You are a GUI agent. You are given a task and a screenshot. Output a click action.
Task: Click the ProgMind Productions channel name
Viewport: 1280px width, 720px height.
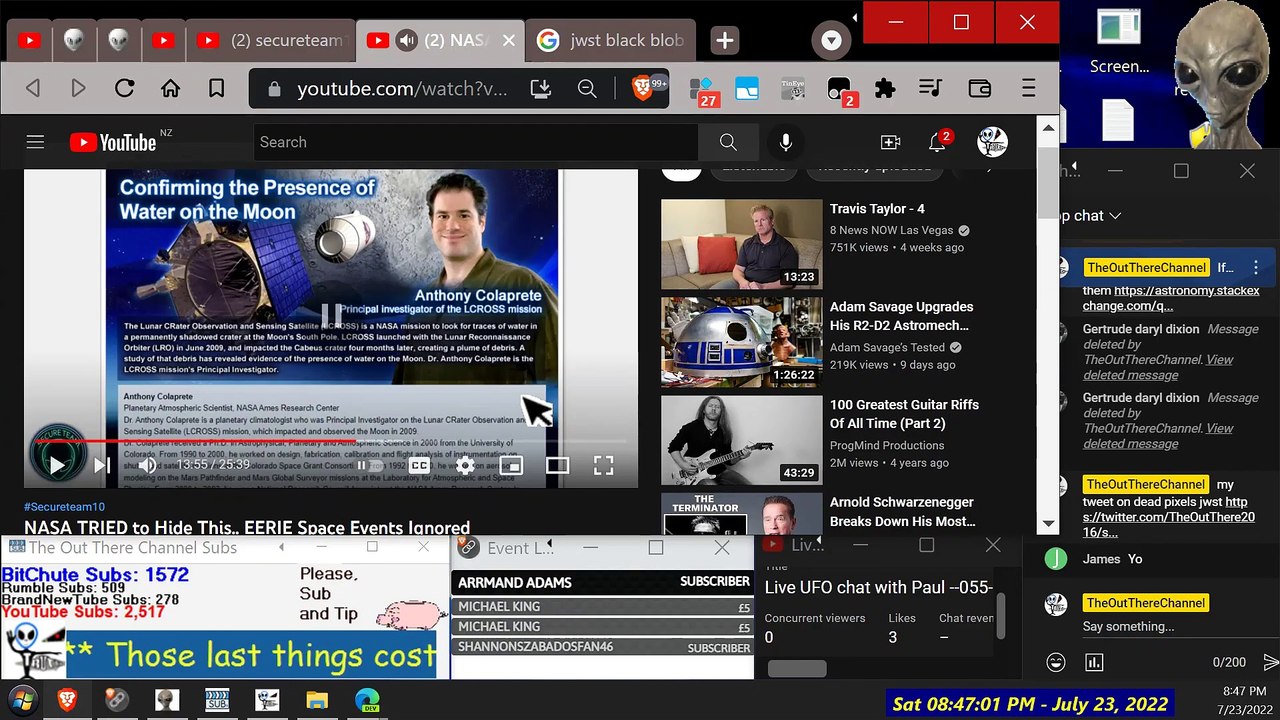(x=887, y=445)
